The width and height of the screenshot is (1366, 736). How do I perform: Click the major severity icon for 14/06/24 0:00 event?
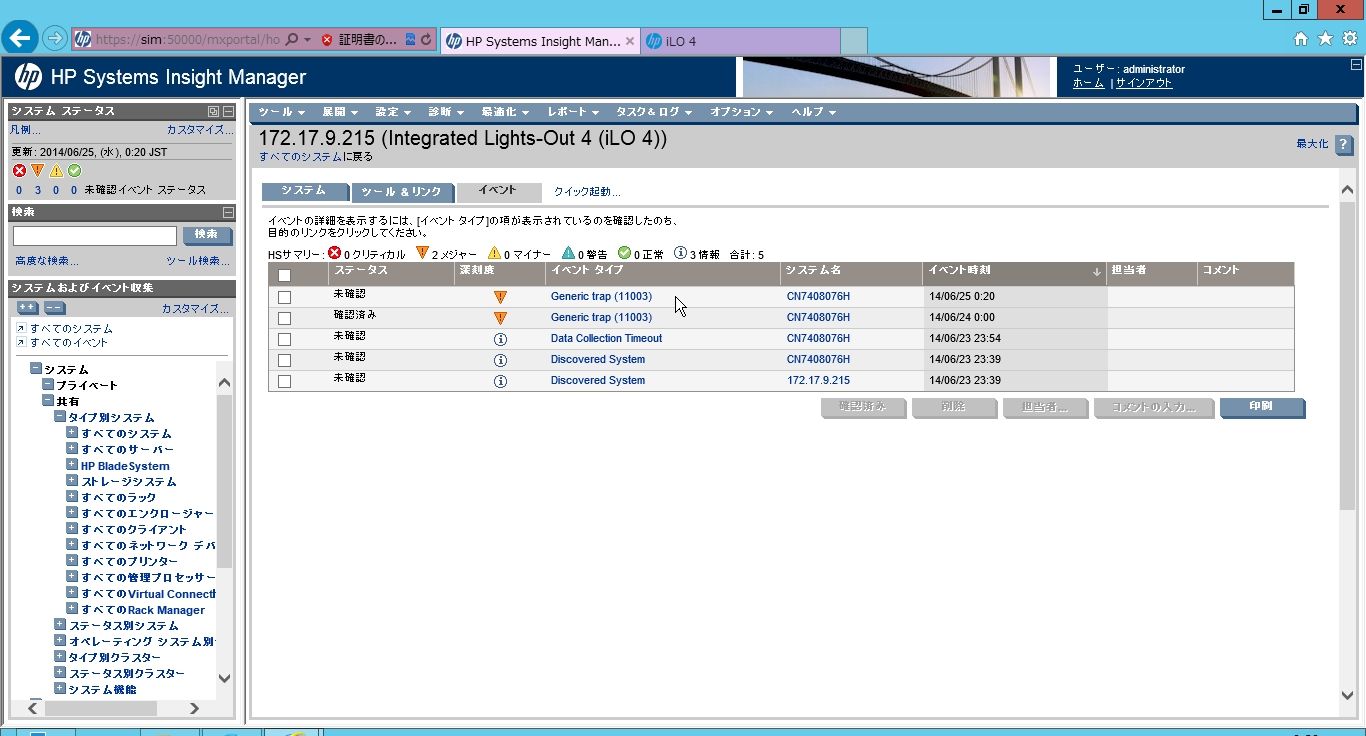point(500,318)
